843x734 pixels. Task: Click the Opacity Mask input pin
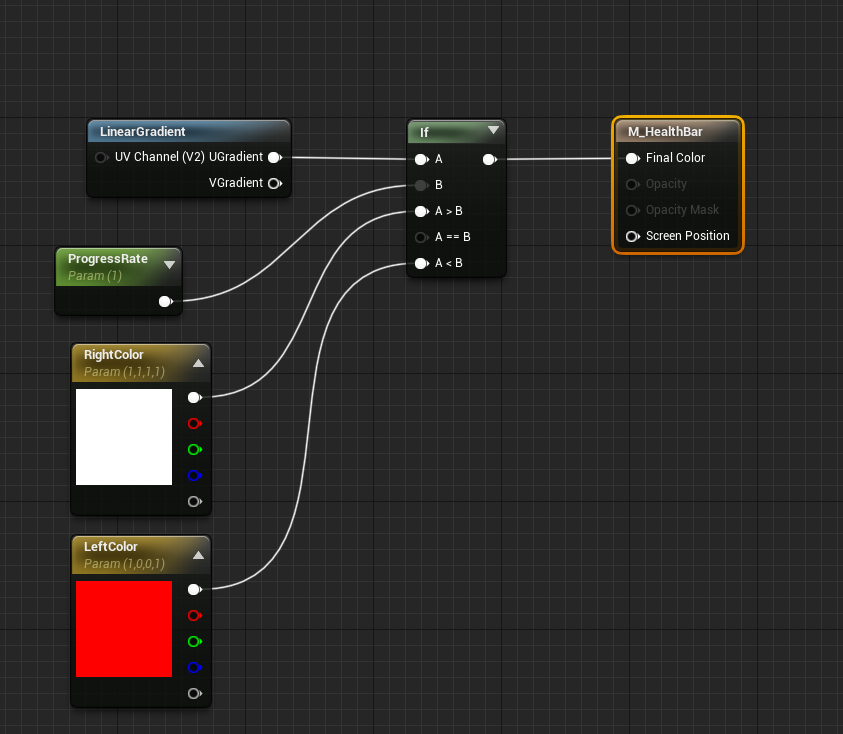coord(633,210)
